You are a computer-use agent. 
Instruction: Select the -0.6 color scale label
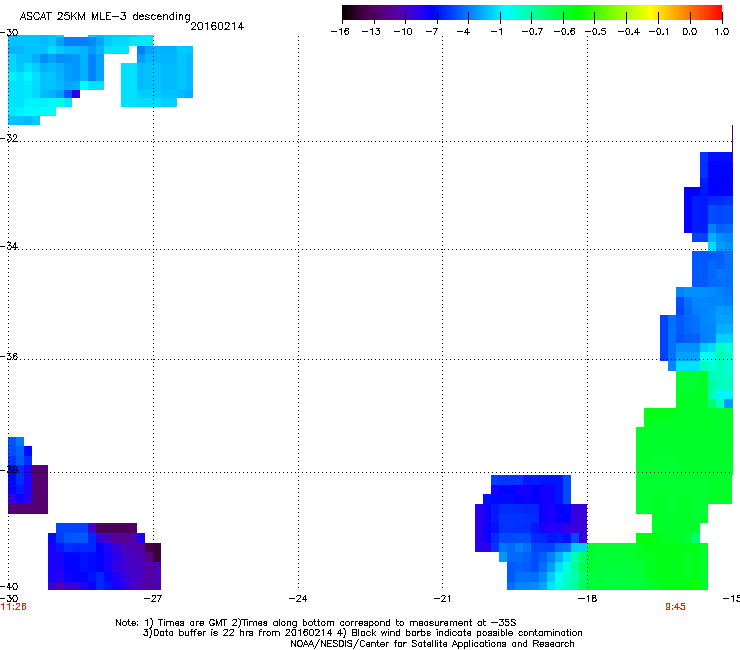[564, 32]
